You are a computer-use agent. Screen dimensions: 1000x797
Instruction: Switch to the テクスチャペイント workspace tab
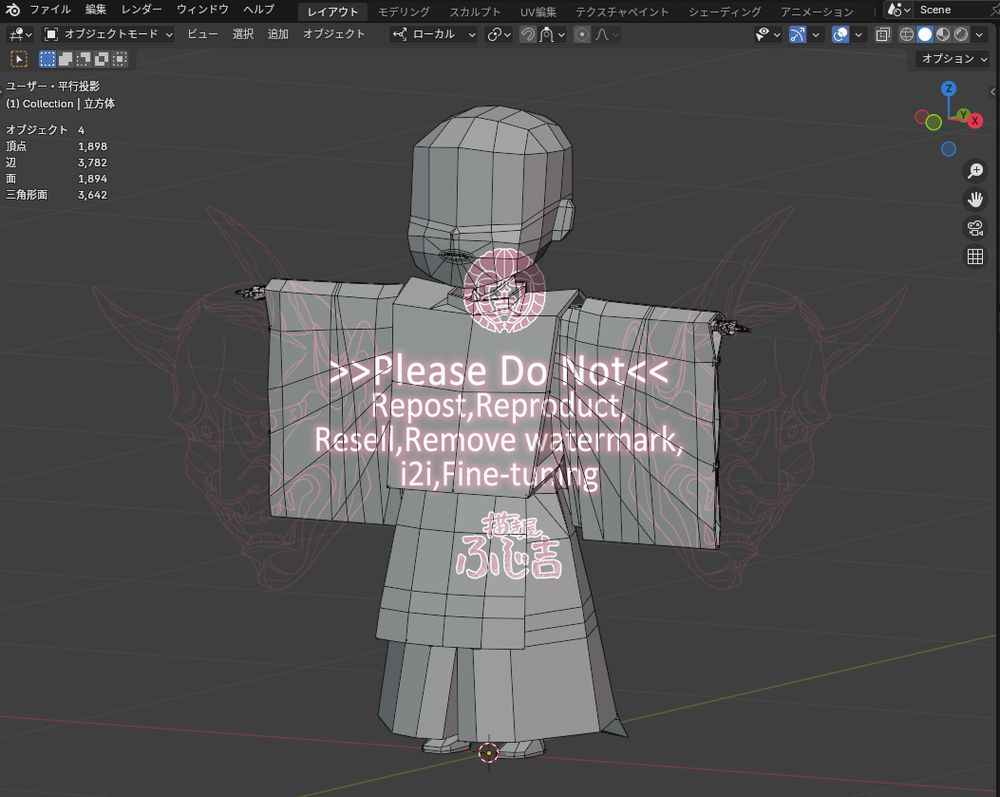pos(622,11)
